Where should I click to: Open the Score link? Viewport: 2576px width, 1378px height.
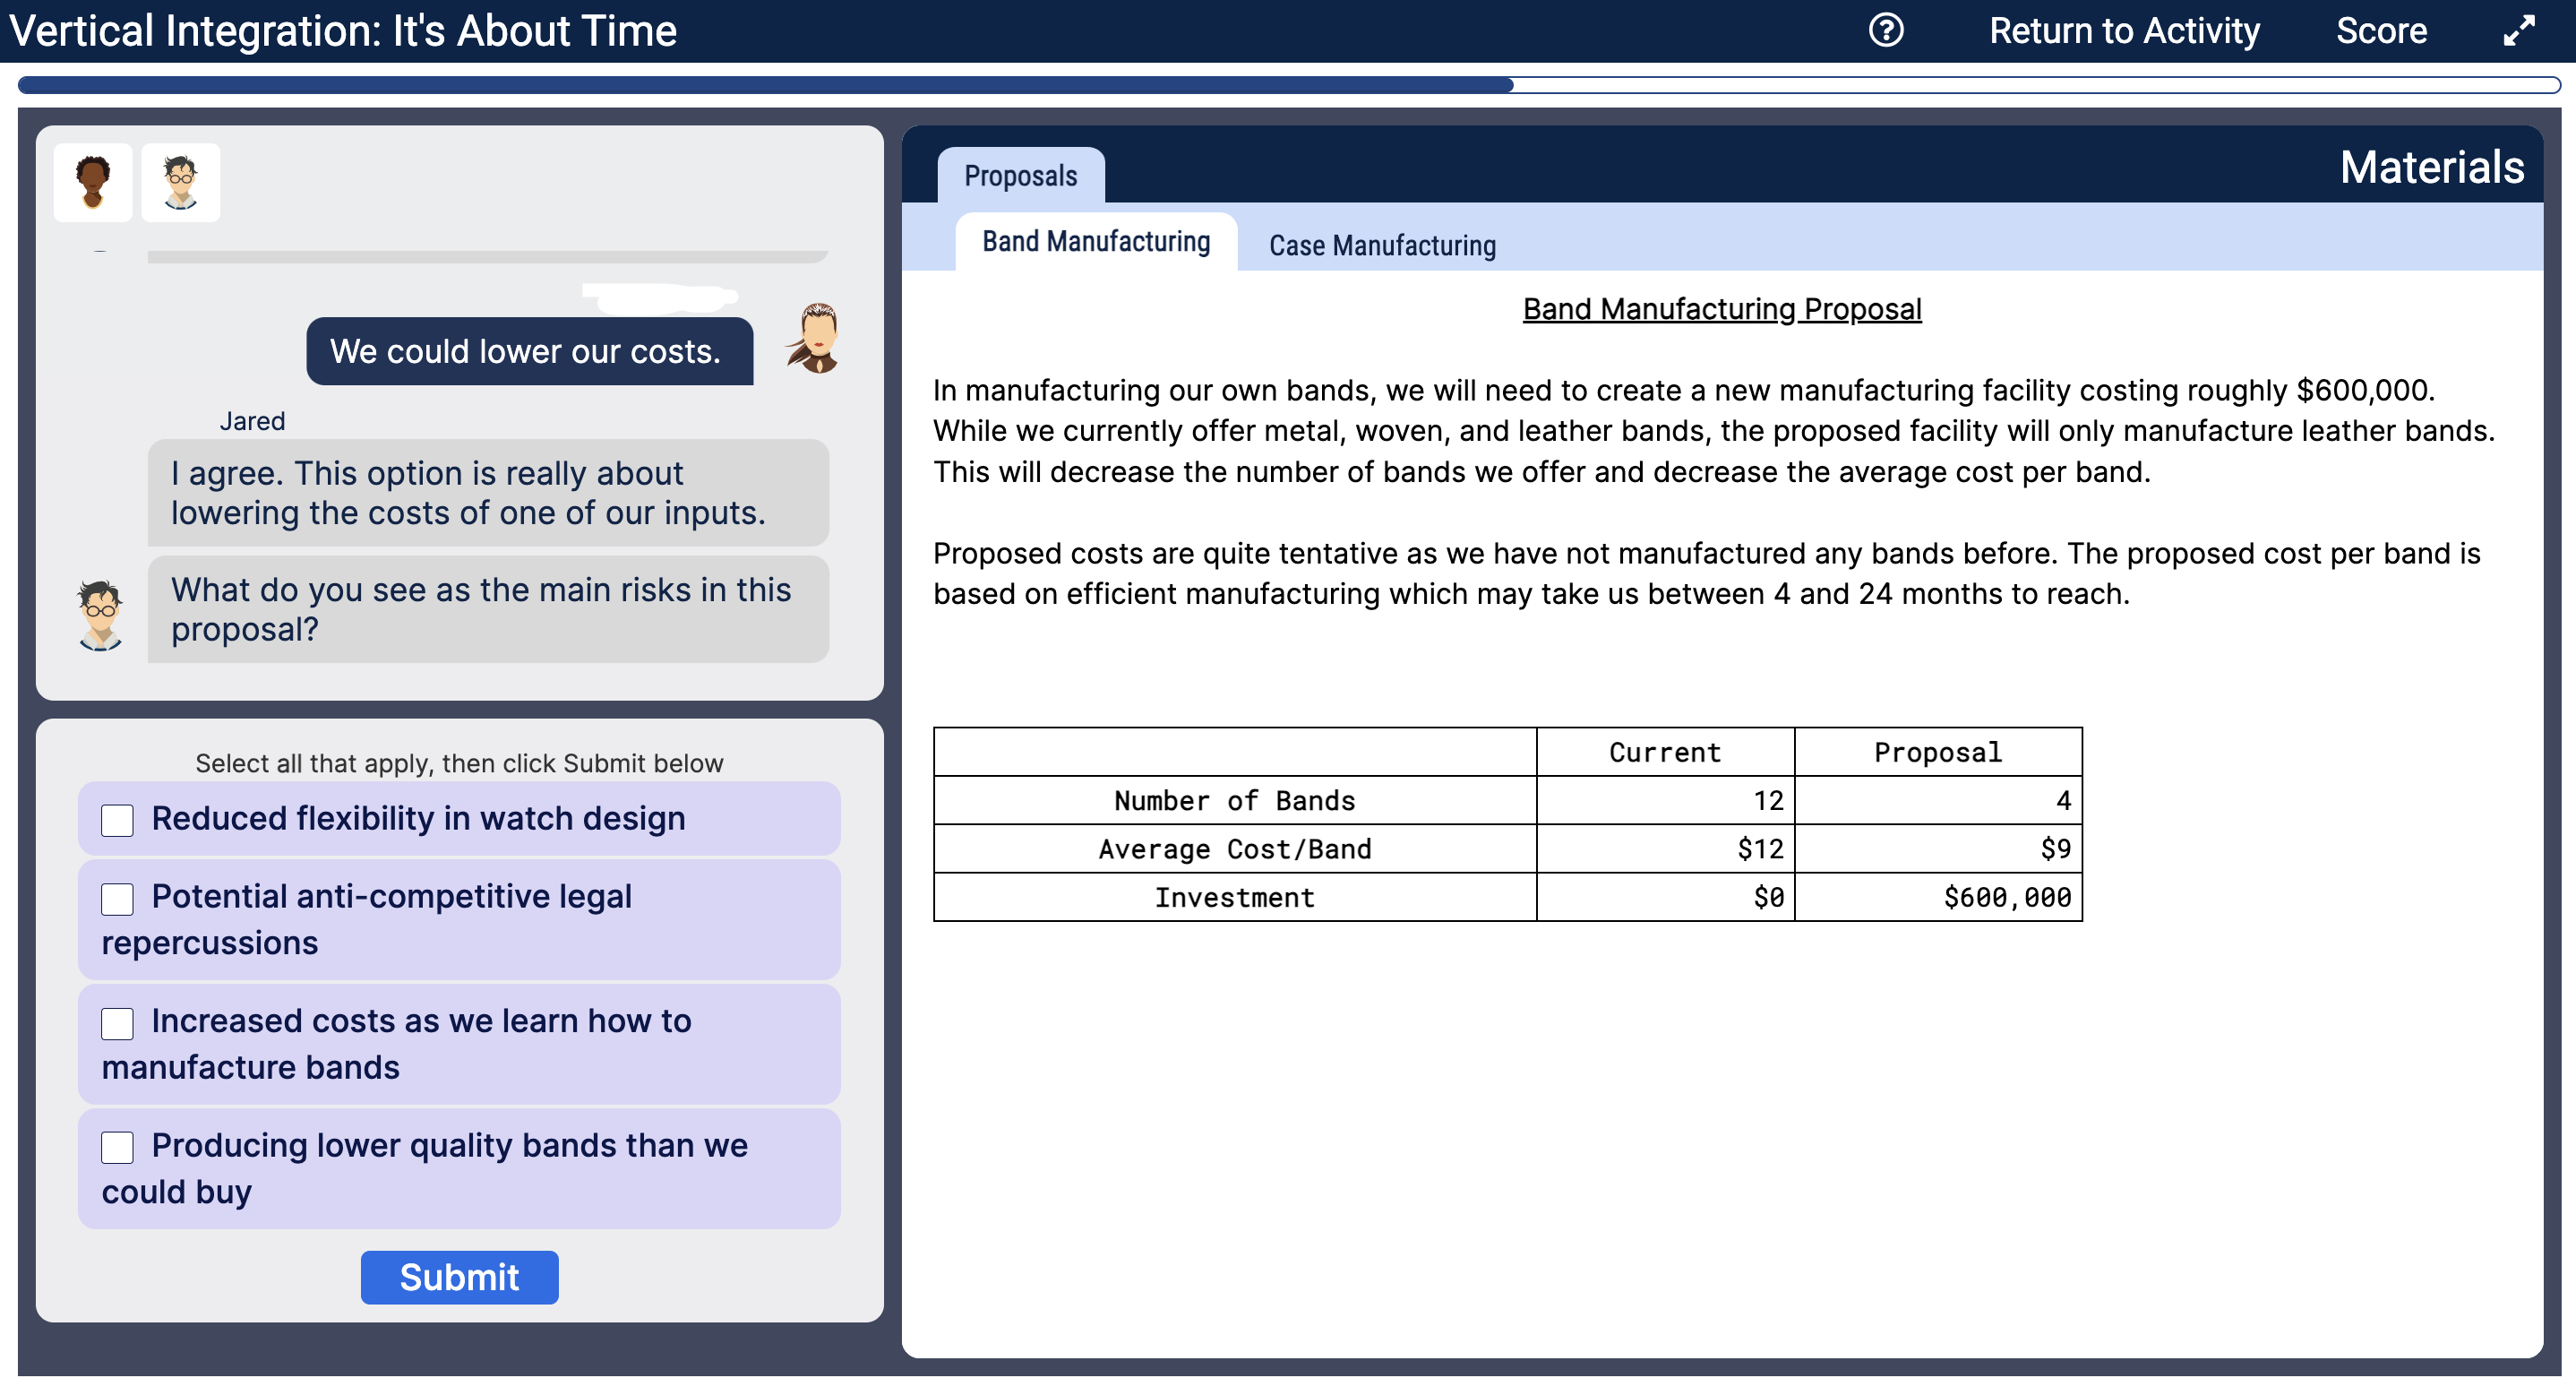[2380, 31]
